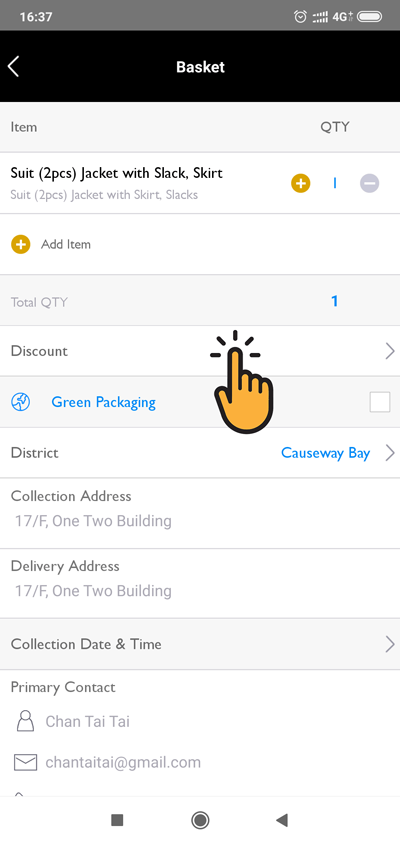The width and height of the screenshot is (400, 844).
Task: Tap the person icon beside Chan Tai Tai
Action: pyautogui.click(x=25, y=721)
